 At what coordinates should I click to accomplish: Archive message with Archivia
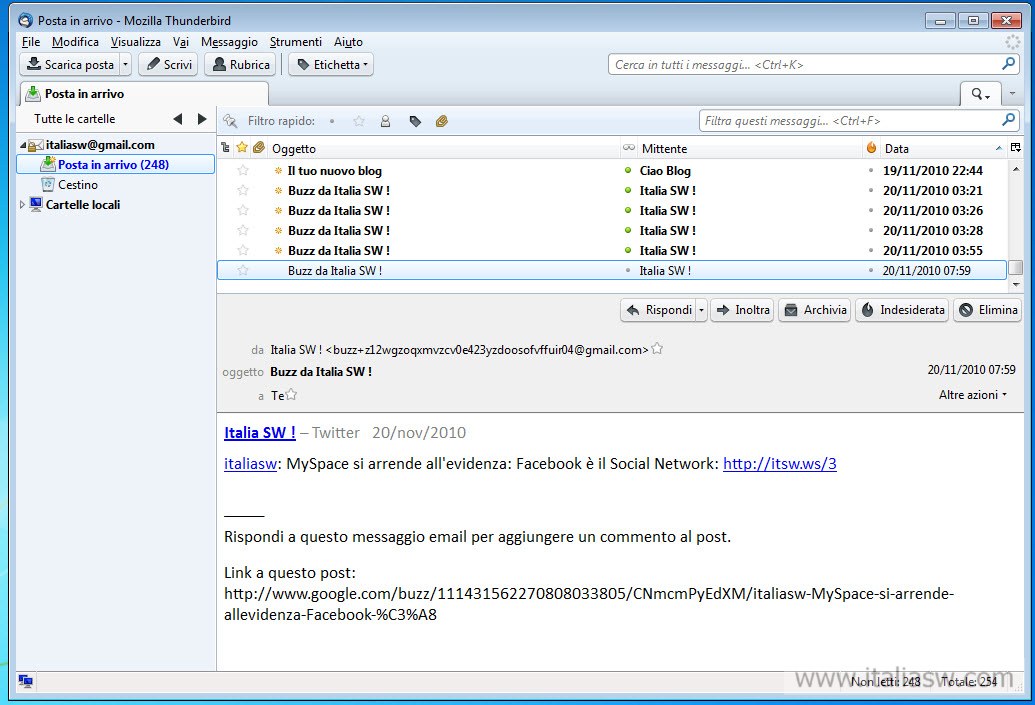[815, 310]
